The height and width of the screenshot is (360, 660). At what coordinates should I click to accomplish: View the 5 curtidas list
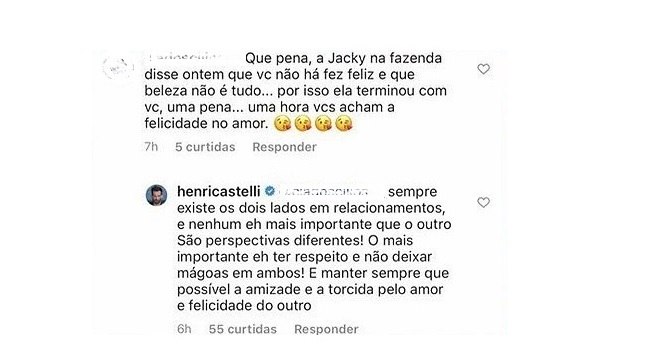click(x=205, y=147)
